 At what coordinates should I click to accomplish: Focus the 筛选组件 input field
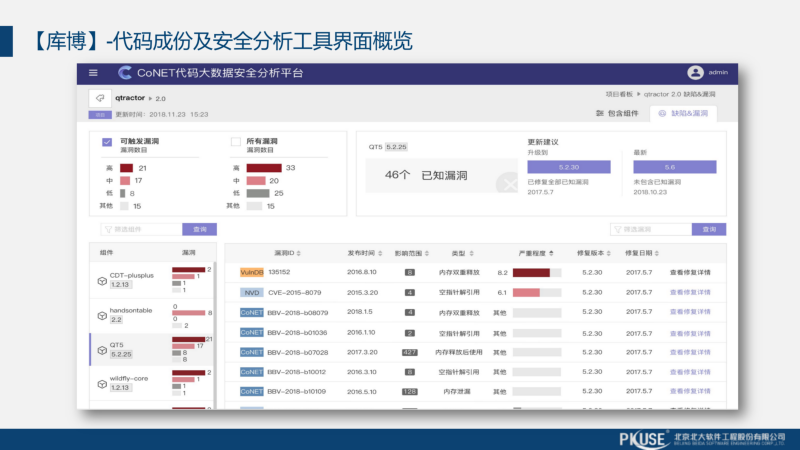141,230
